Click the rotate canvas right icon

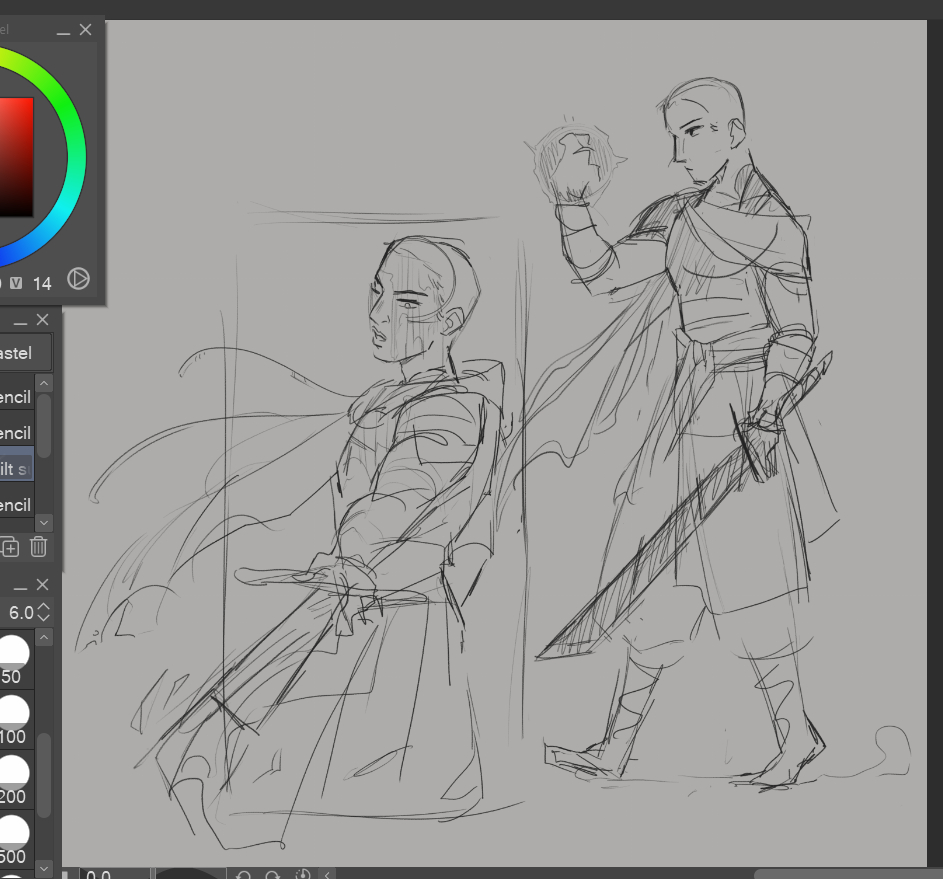click(272, 875)
